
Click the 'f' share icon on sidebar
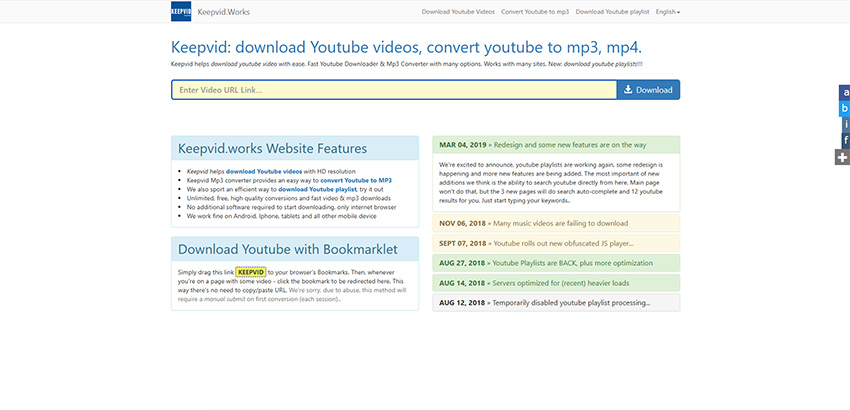(x=844, y=140)
